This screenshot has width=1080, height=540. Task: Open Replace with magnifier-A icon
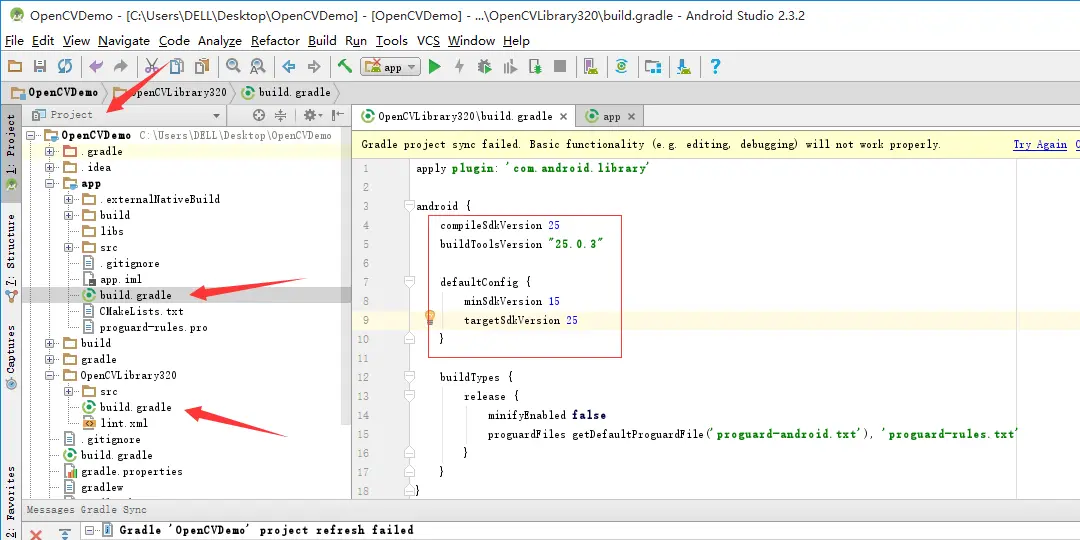point(258,66)
